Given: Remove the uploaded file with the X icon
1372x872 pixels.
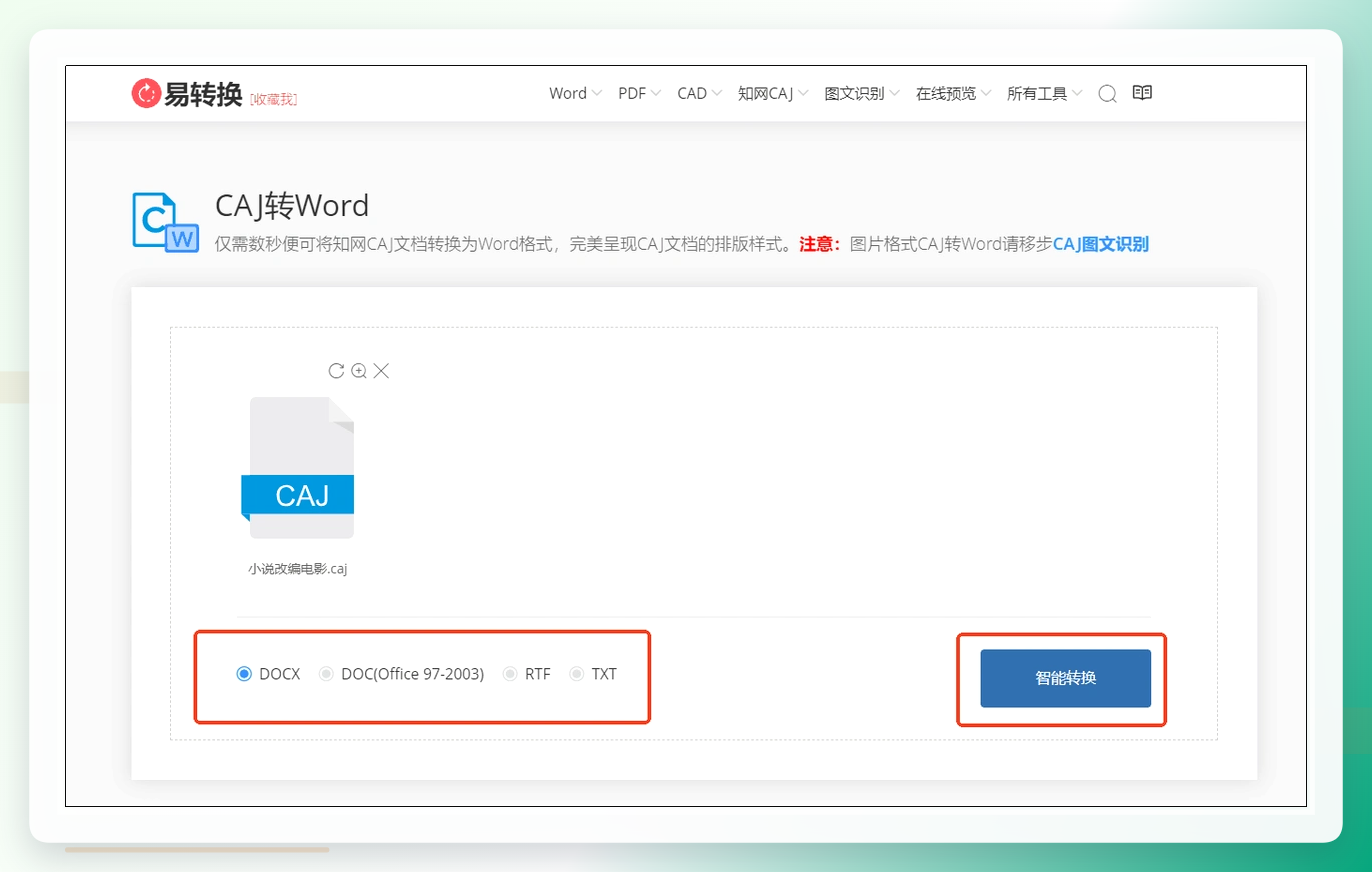Looking at the screenshot, I should pos(381,371).
